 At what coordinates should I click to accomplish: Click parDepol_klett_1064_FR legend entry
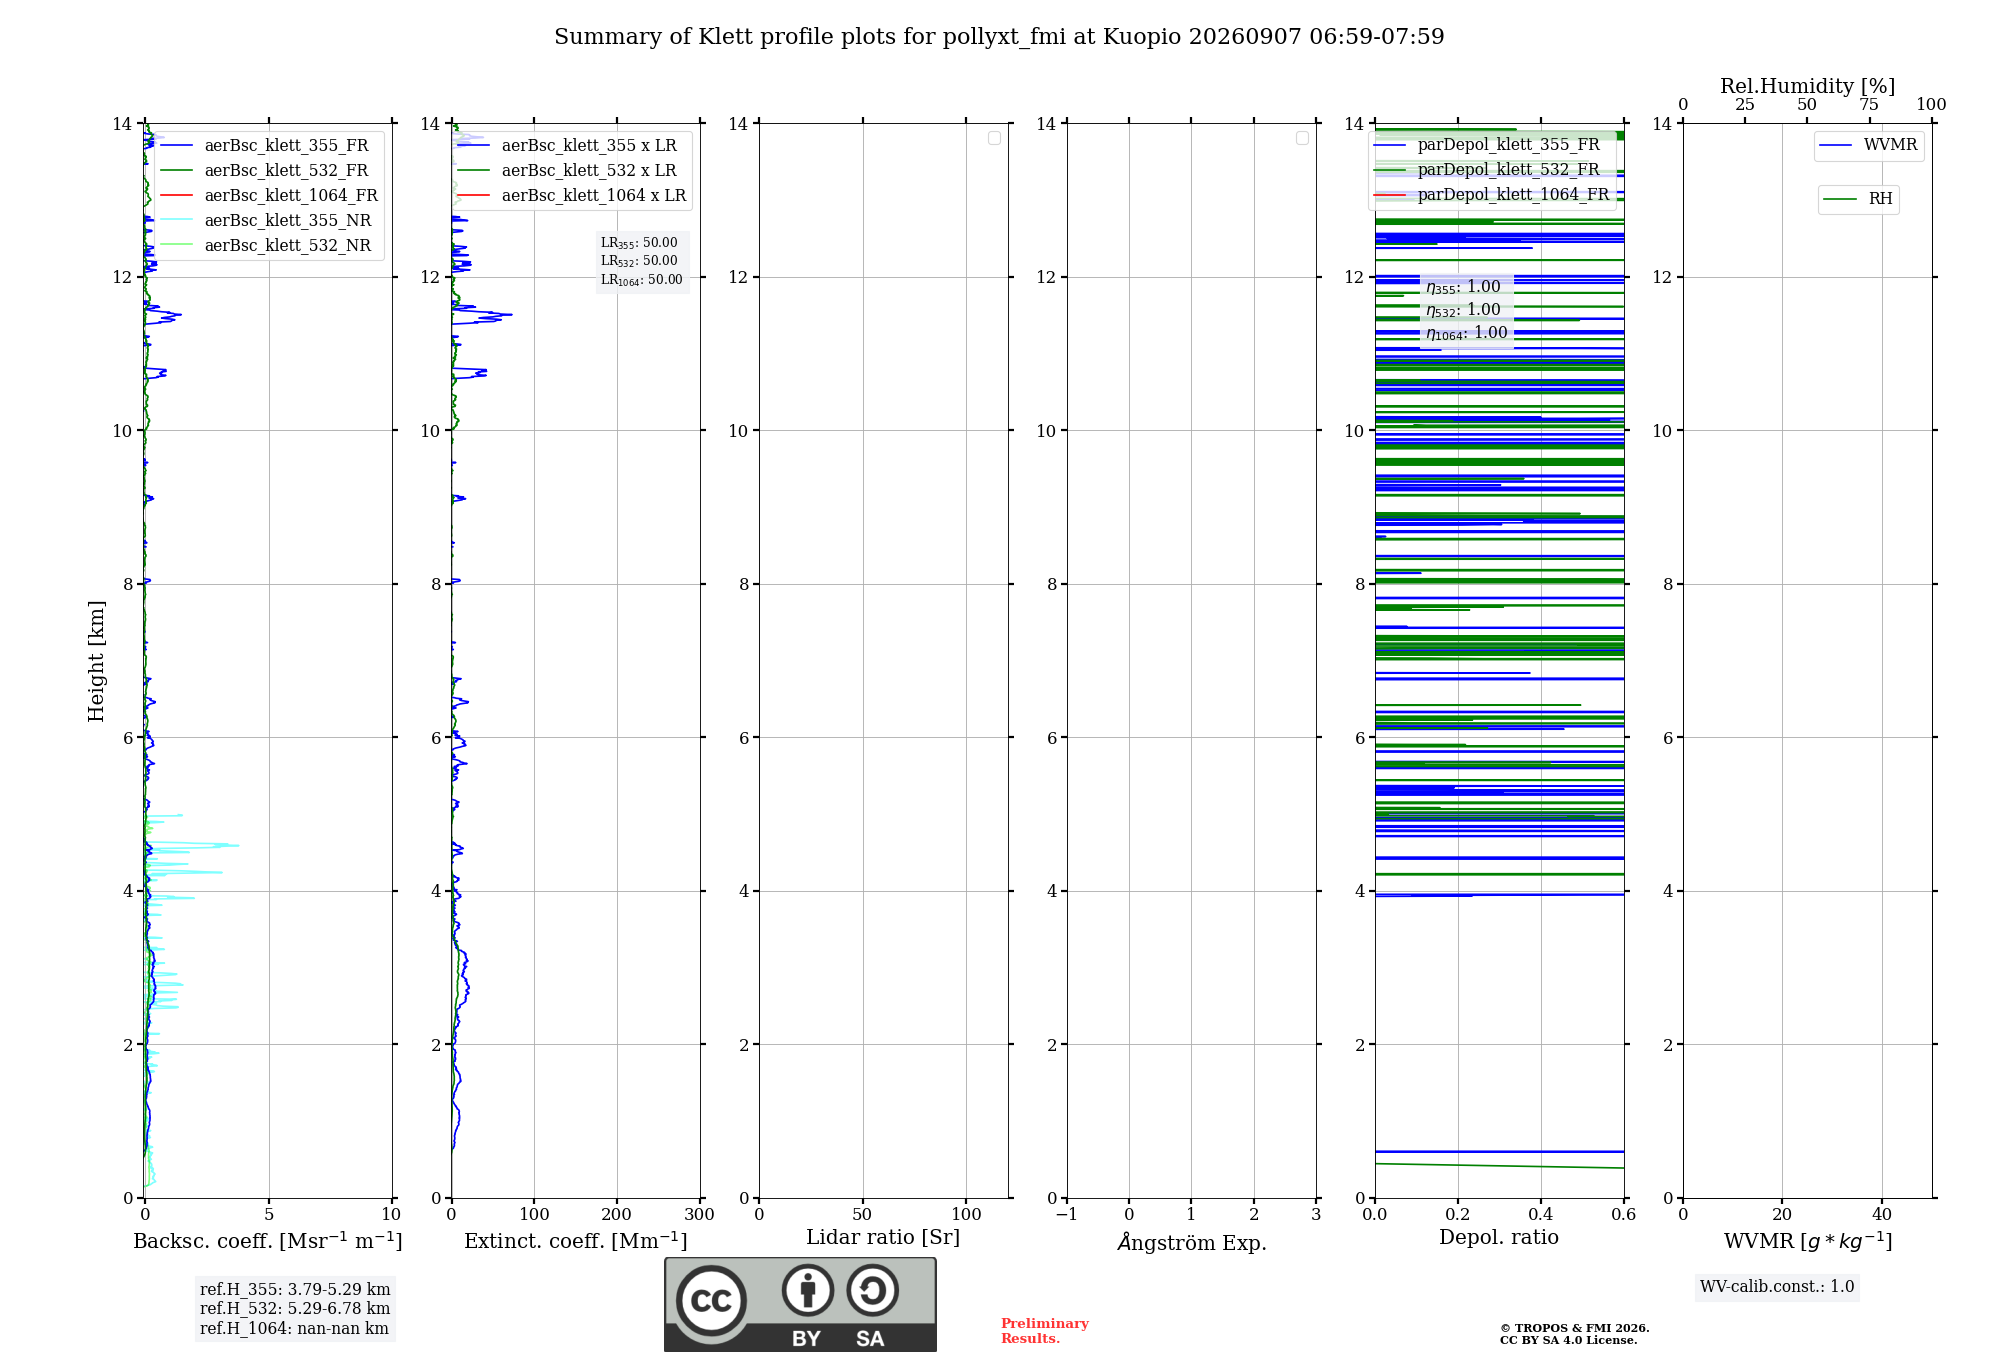click(x=1491, y=195)
